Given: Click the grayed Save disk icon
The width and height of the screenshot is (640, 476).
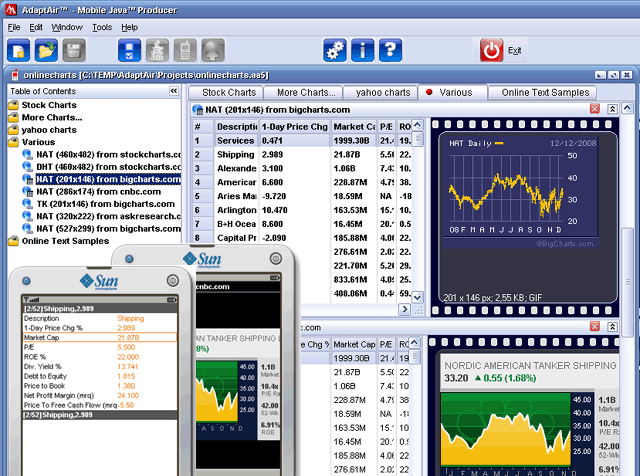Looking at the screenshot, I should pos(74,51).
